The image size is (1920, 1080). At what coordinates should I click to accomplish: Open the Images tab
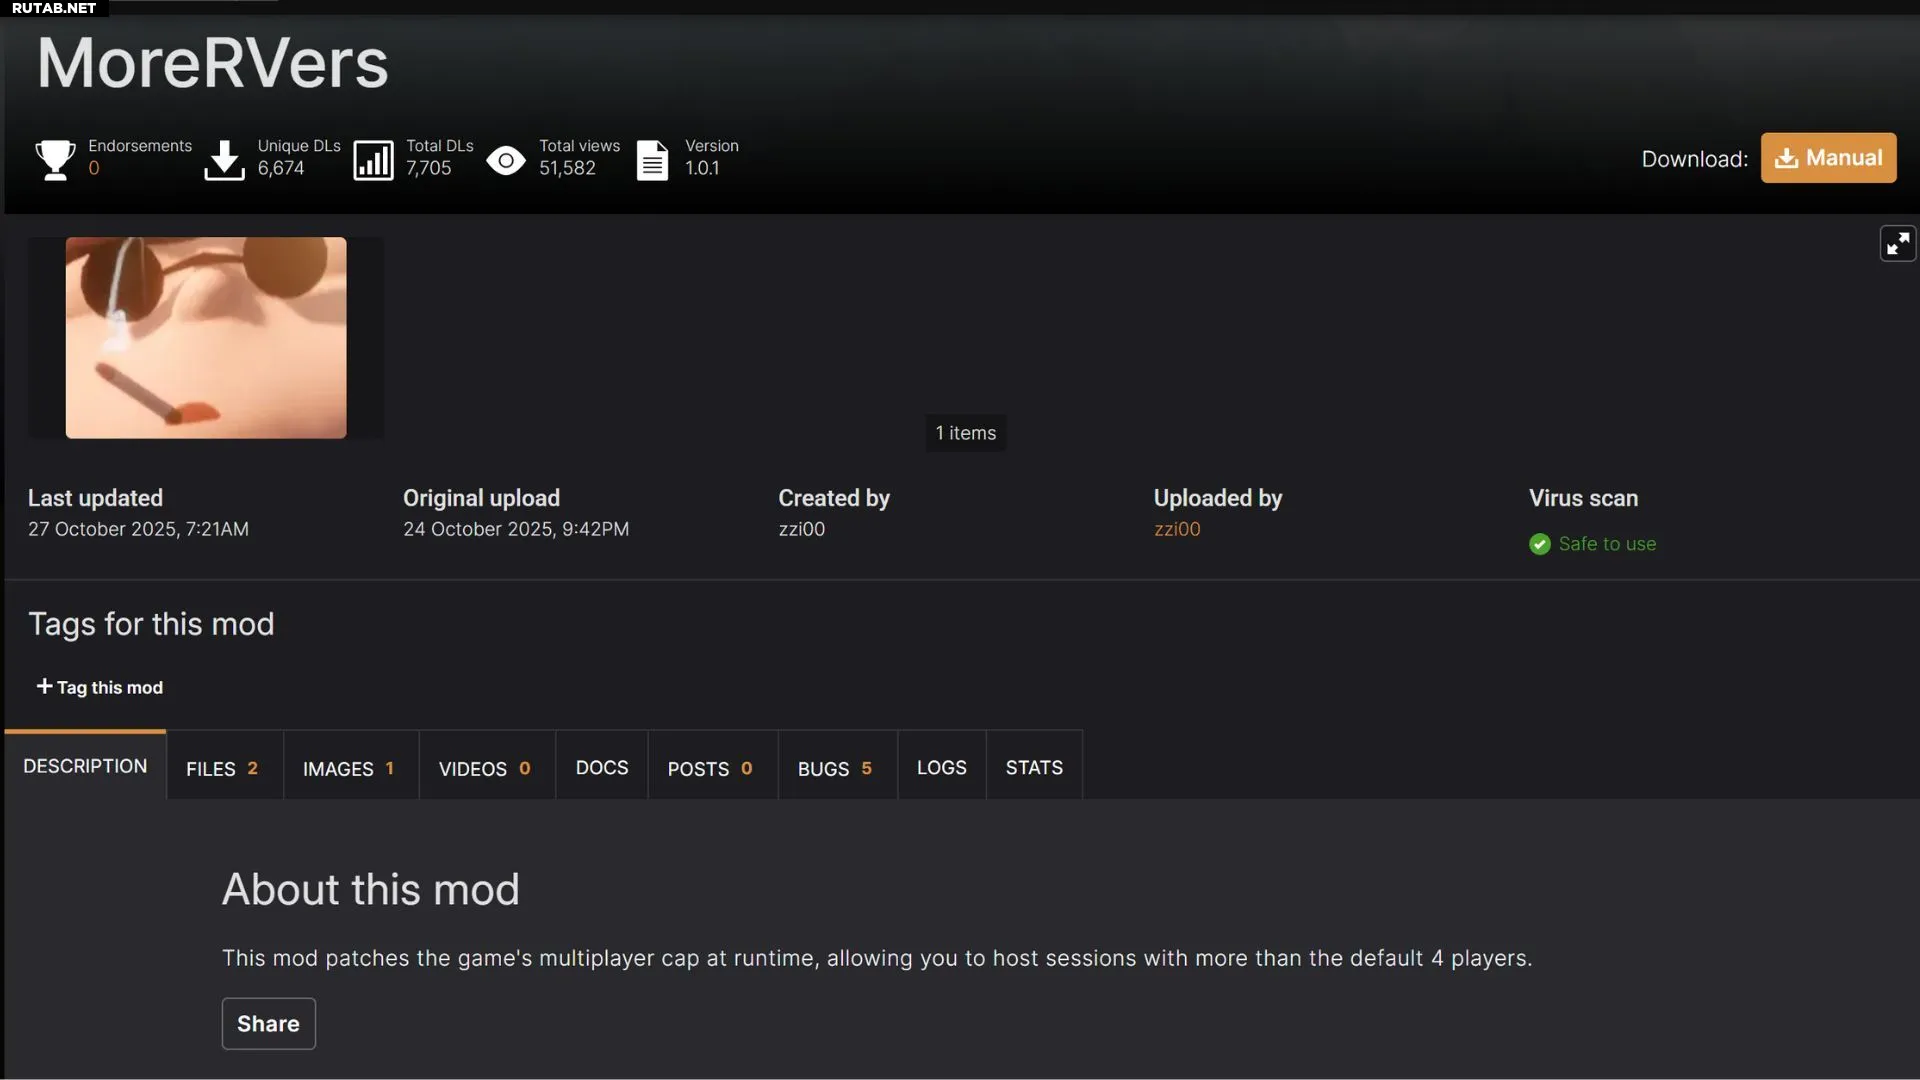349,768
